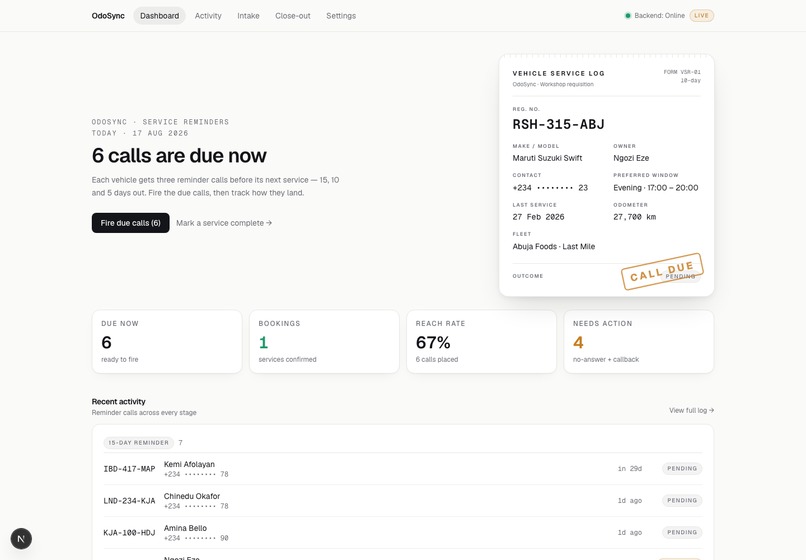Image resolution: width=806 pixels, height=560 pixels.
Task: Click the PENDING badge for Kemi Afolayan
Action: (682, 468)
